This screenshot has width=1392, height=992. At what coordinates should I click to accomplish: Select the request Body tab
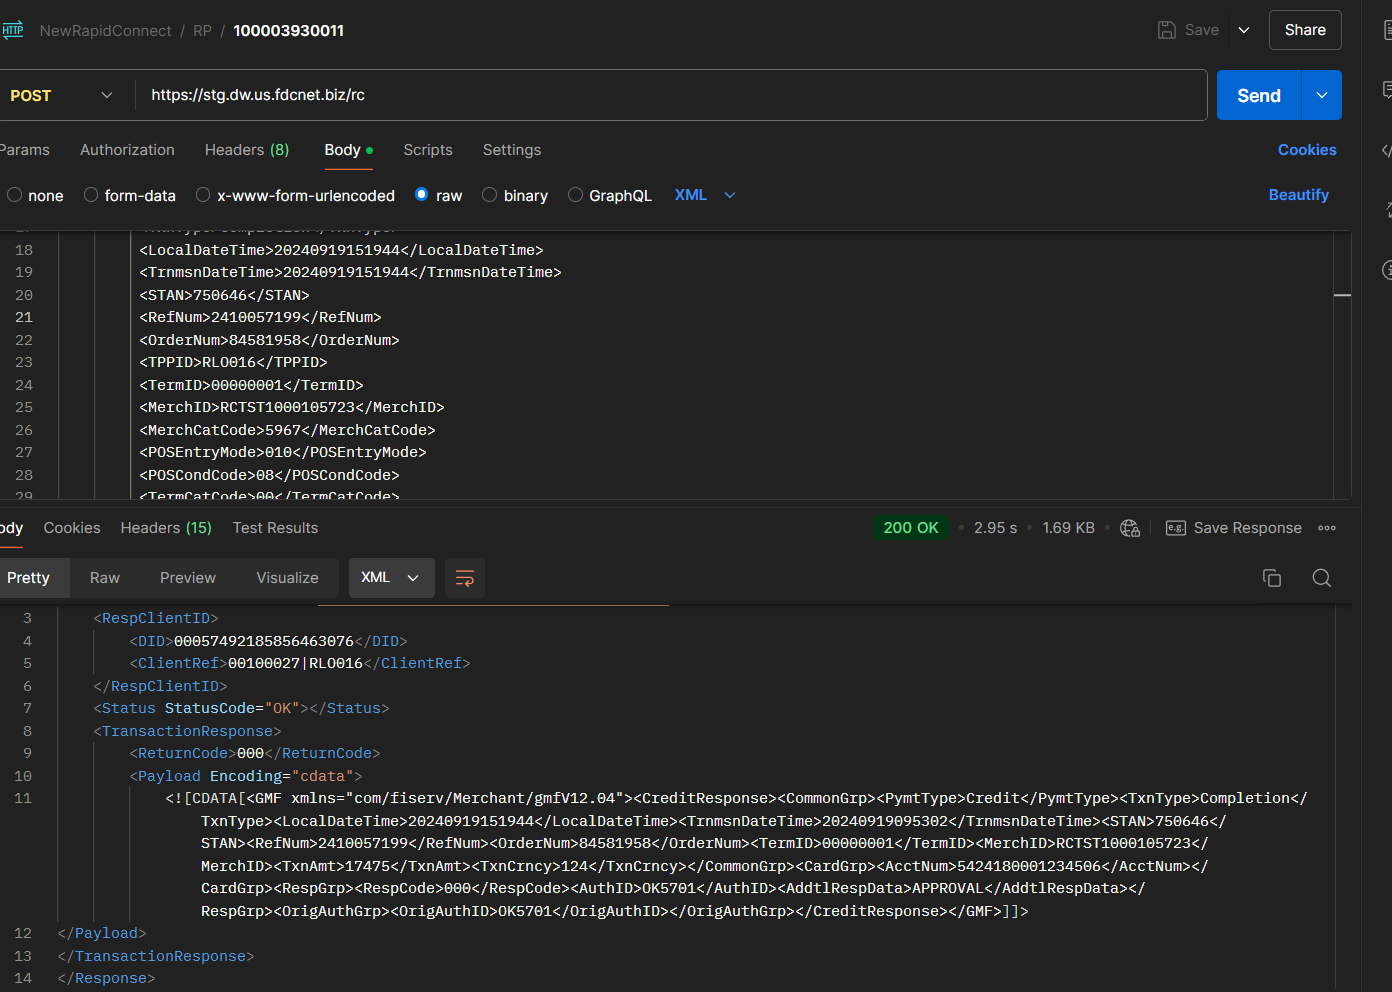pos(349,150)
